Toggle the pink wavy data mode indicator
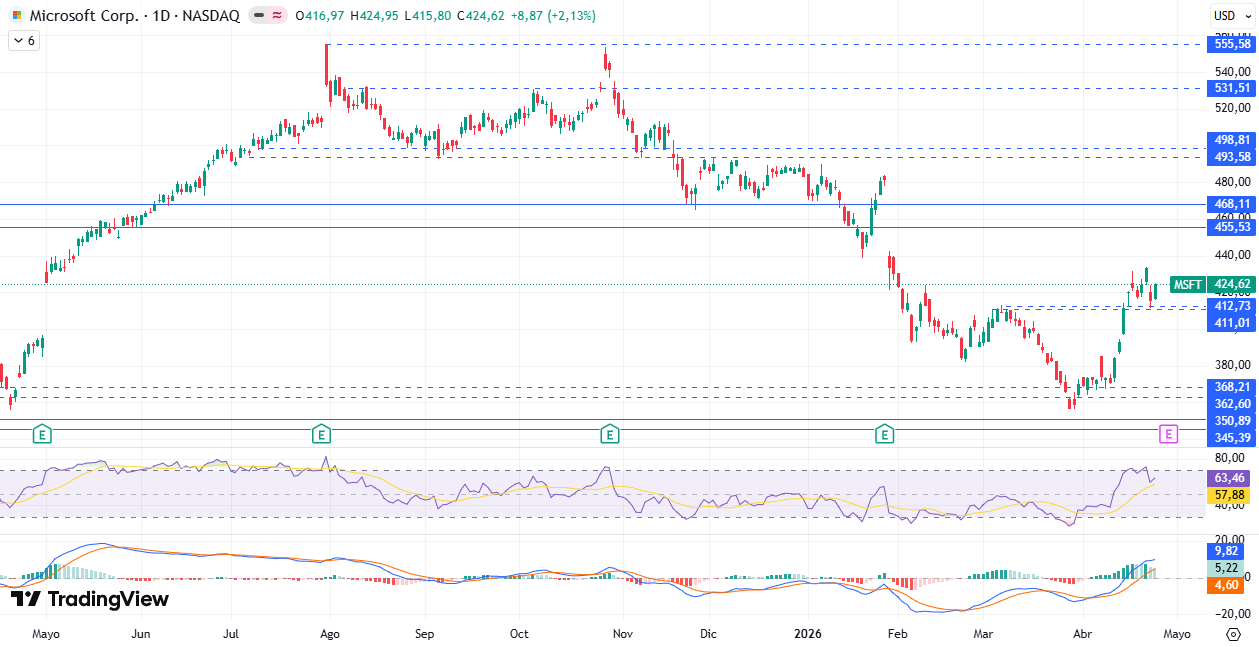 pyautogui.click(x=276, y=16)
